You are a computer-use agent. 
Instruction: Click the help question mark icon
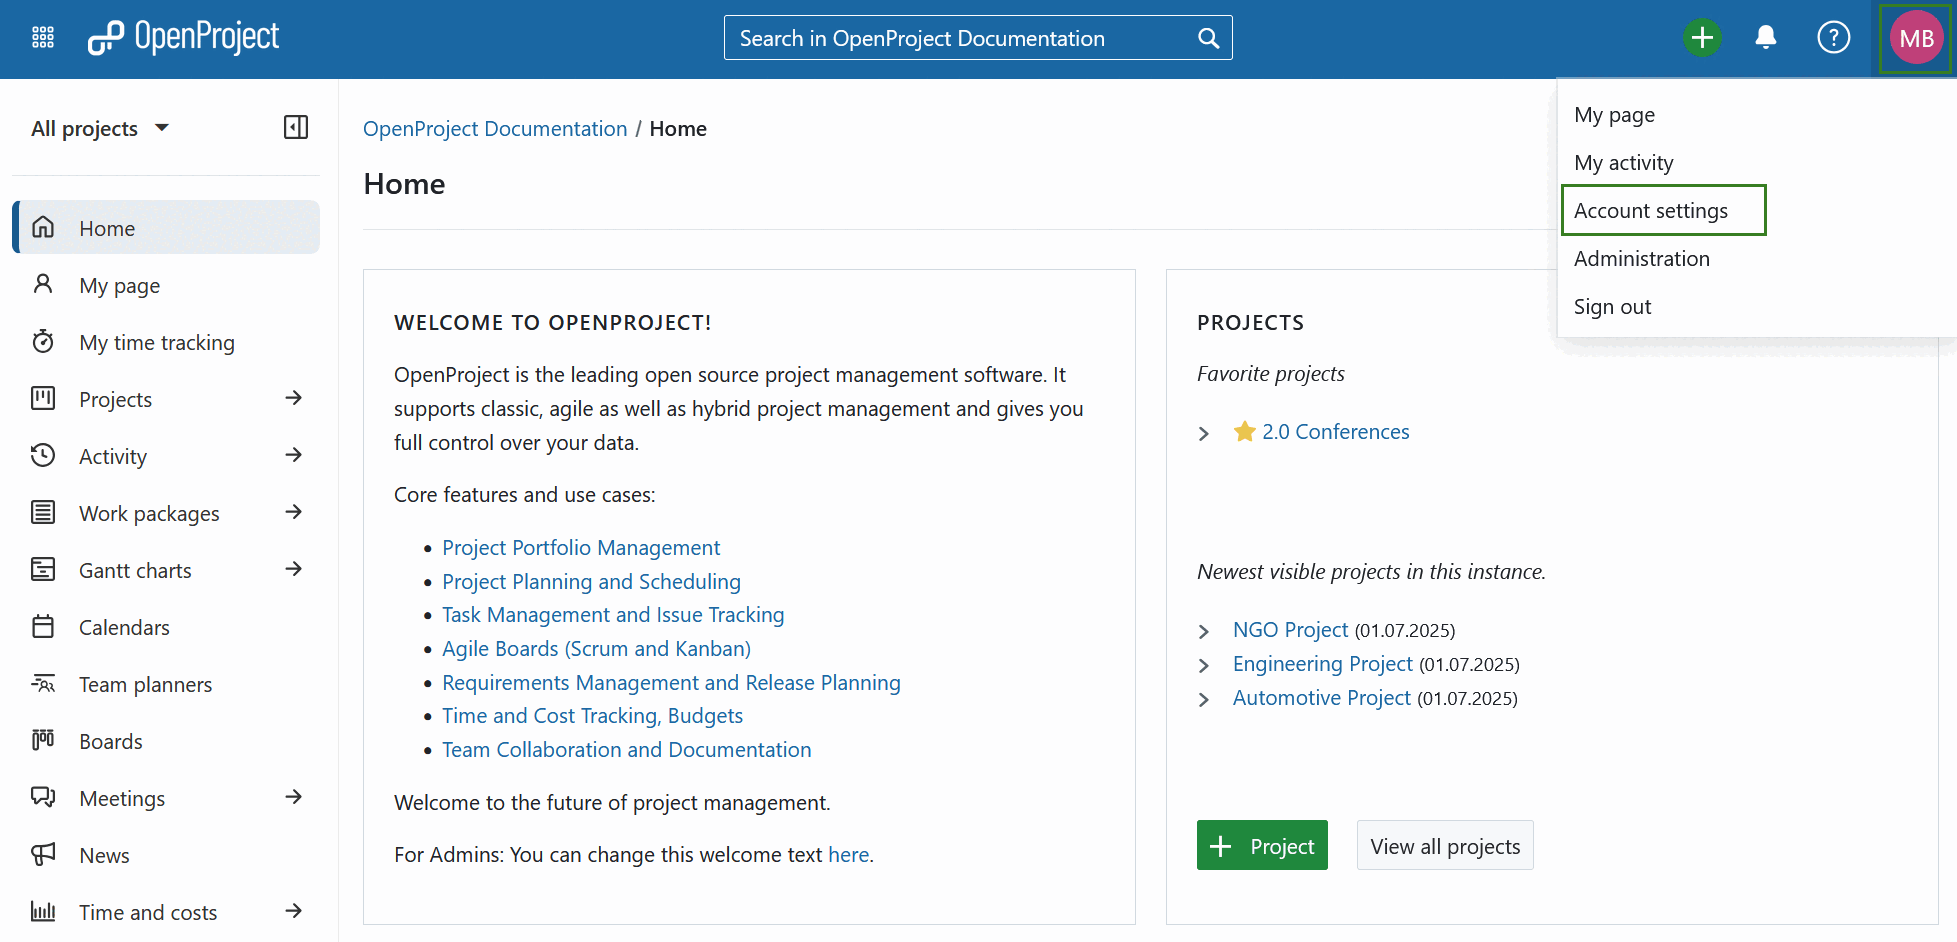coord(1834,37)
